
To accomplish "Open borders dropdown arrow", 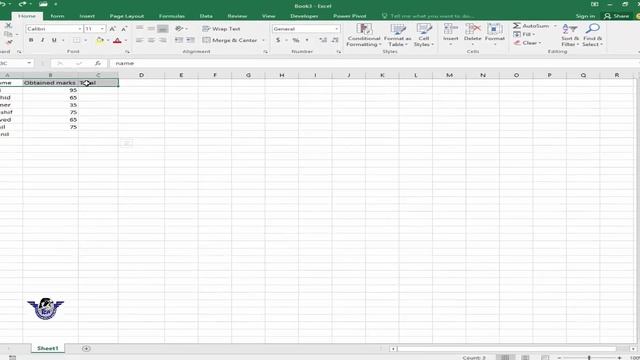I will click(86, 40).
